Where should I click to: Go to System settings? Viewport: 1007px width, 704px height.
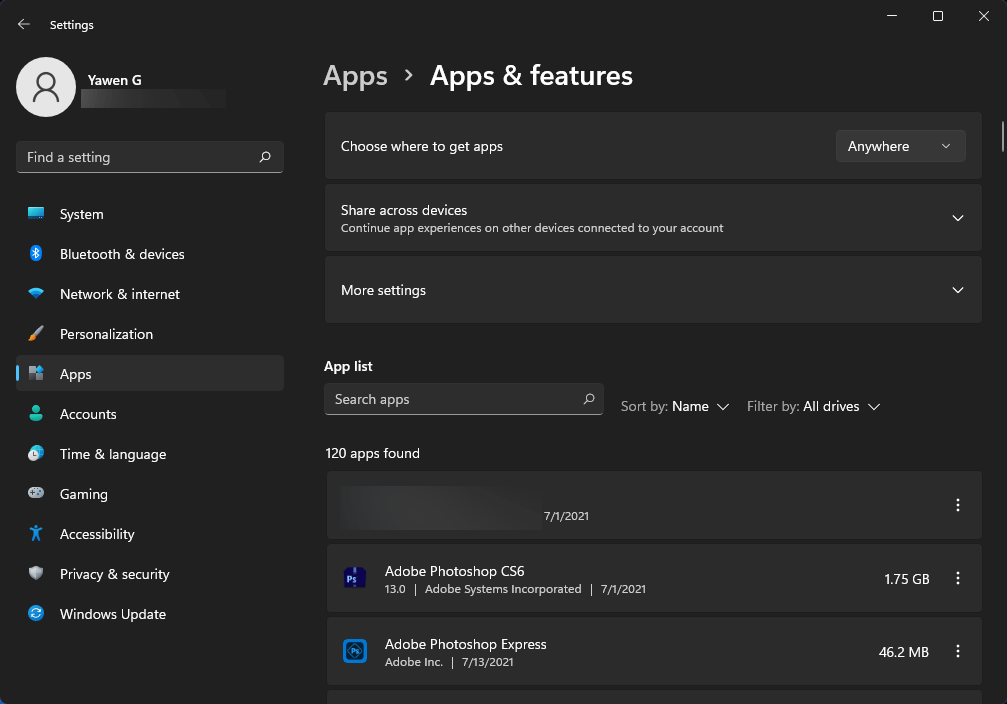(x=150, y=214)
